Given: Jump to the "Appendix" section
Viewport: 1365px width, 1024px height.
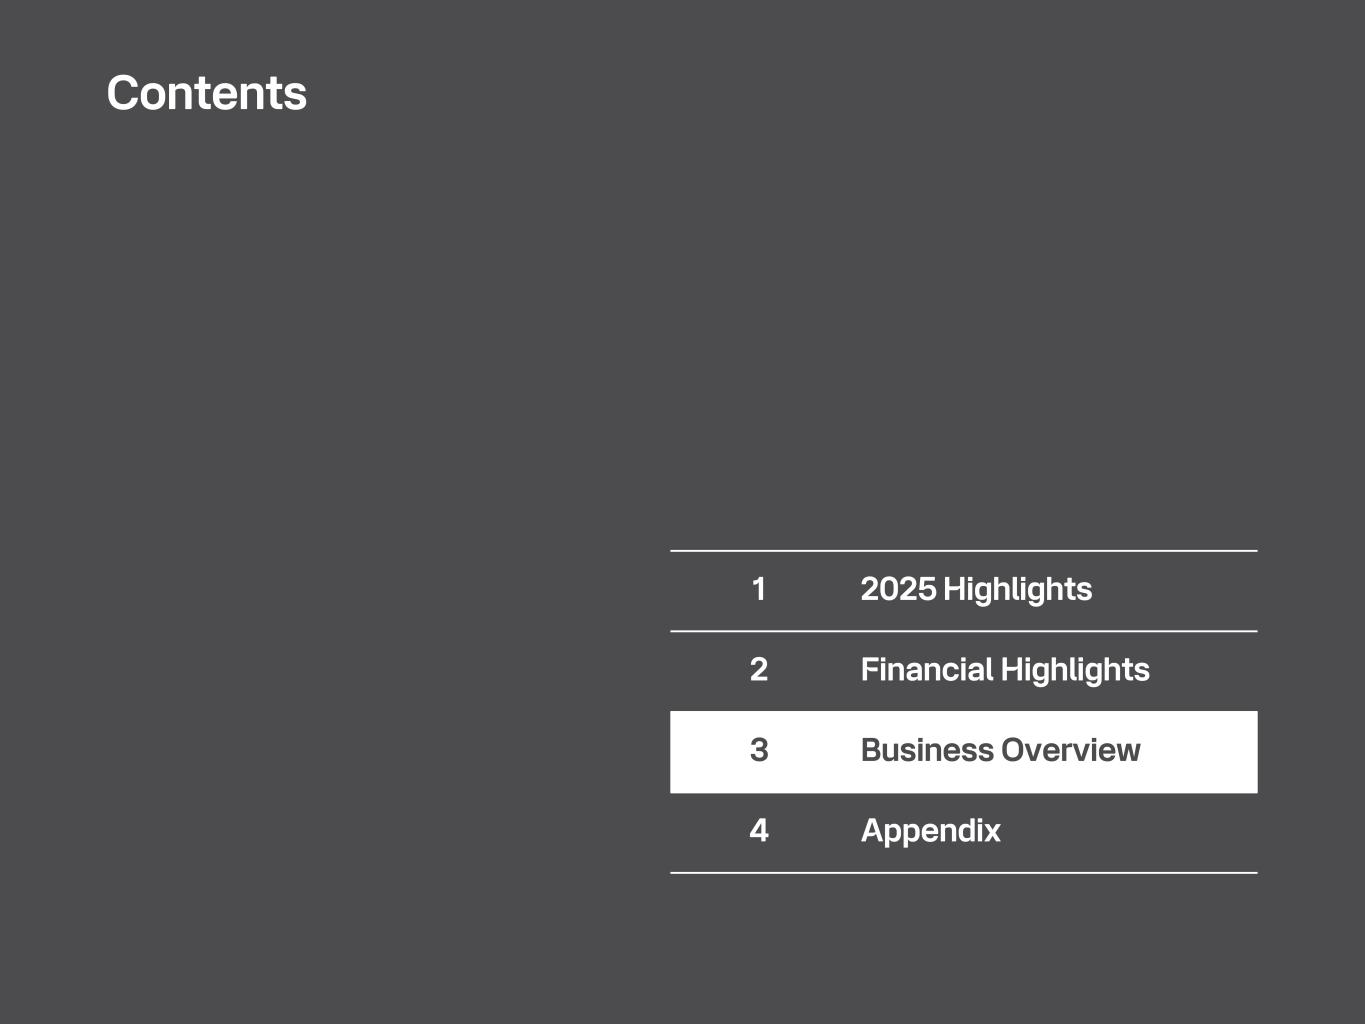Looking at the screenshot, I should point(930,831).
